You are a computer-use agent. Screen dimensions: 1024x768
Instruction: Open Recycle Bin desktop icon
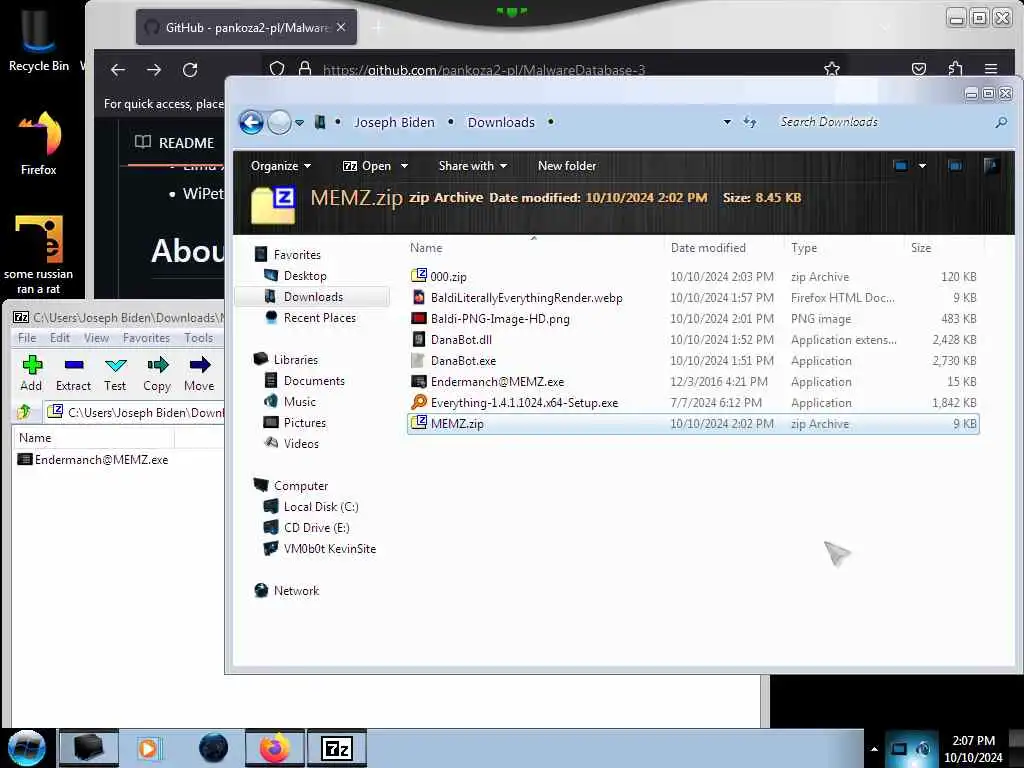pos(39,42)
